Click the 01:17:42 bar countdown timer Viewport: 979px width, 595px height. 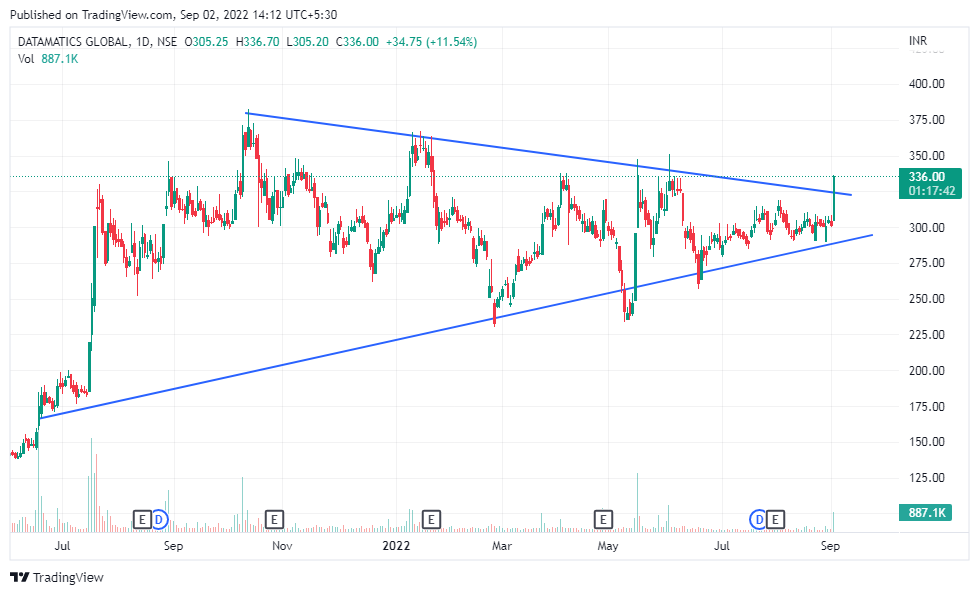(x=930, y=190)
